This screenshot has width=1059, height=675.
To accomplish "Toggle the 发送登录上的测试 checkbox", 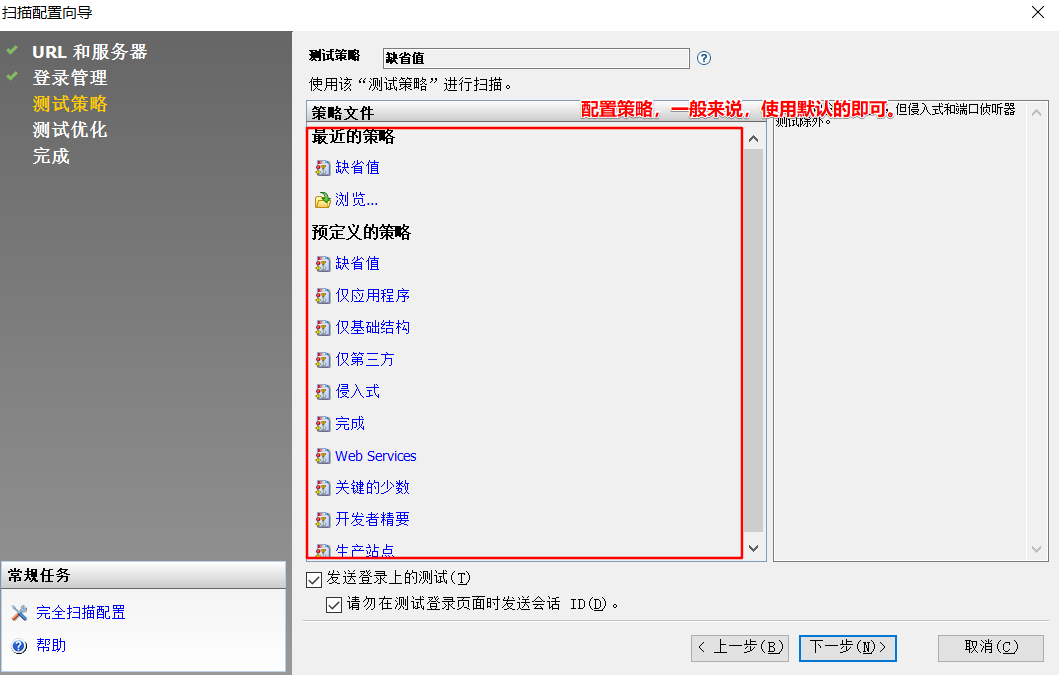I will tap(314, 579).
